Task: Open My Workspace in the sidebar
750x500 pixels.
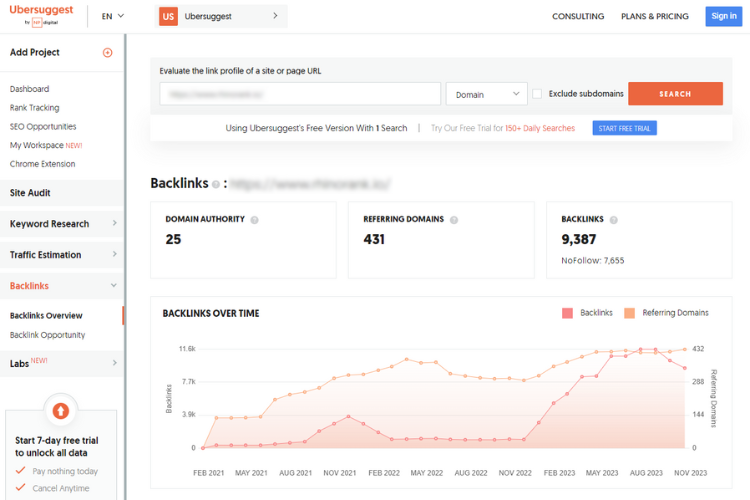Action: 46,145
